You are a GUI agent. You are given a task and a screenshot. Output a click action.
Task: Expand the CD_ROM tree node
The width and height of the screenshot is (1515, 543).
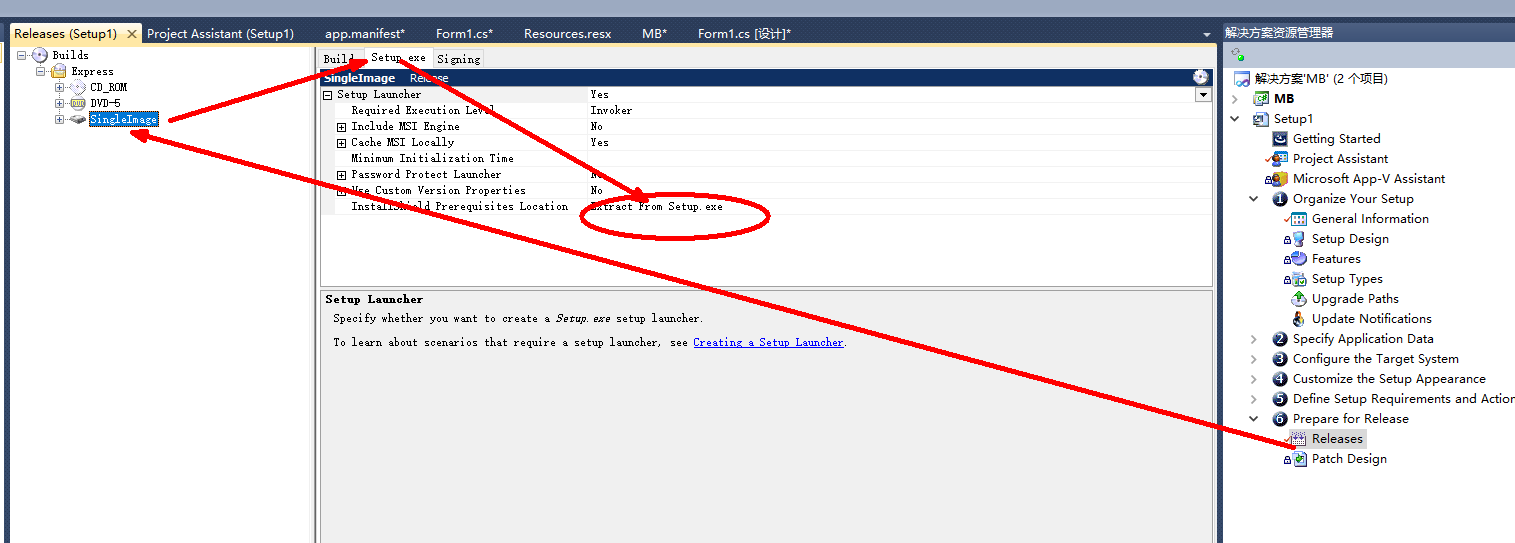pyautogui.click(x=60, y=87)
